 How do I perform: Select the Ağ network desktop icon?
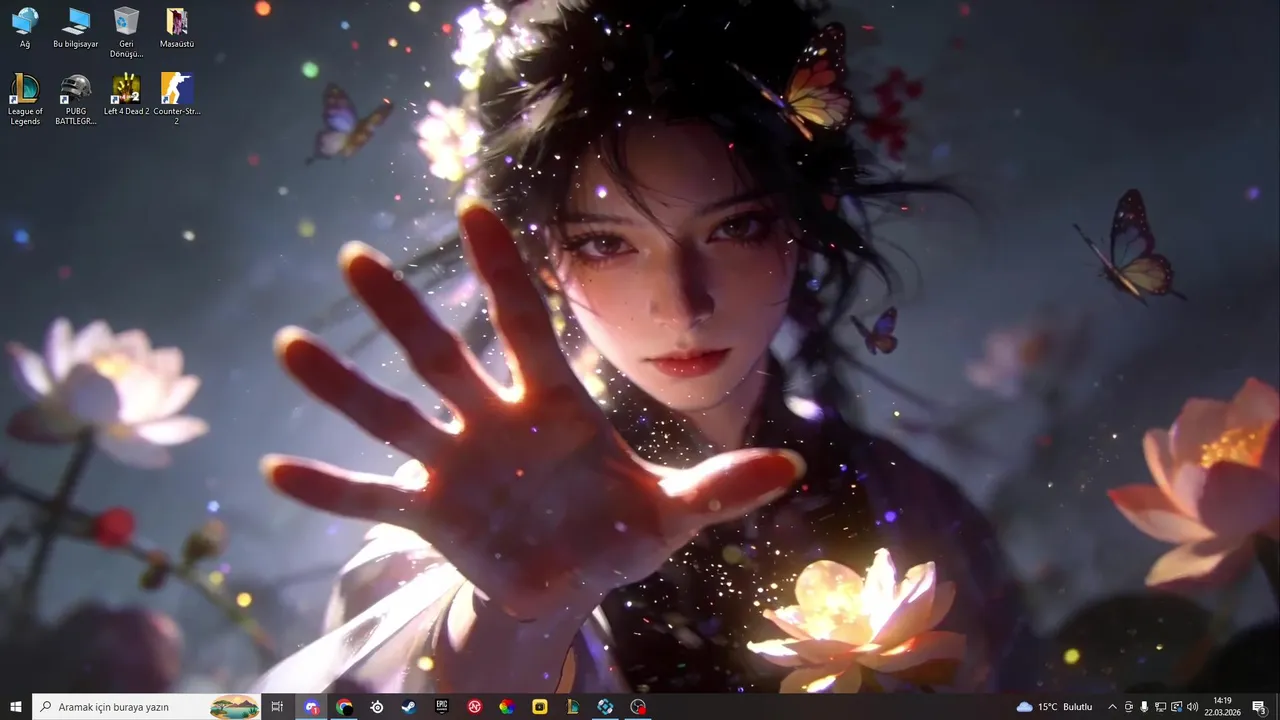pyautogui.click(x=25, y=27)
